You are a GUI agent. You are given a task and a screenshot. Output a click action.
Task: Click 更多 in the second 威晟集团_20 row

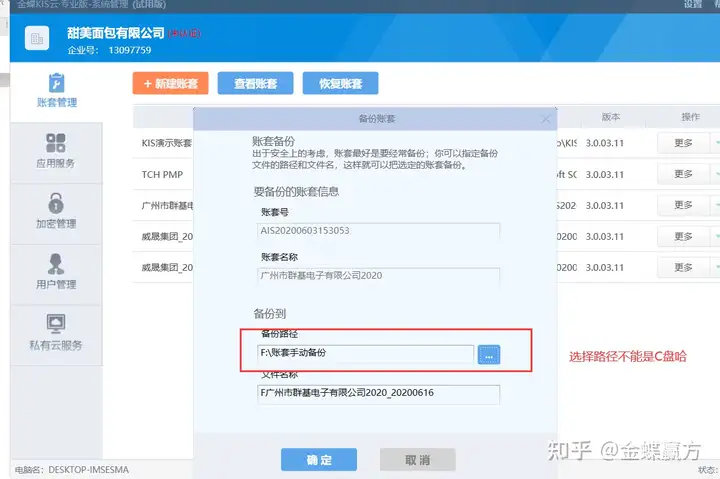(x=683, y=267)
